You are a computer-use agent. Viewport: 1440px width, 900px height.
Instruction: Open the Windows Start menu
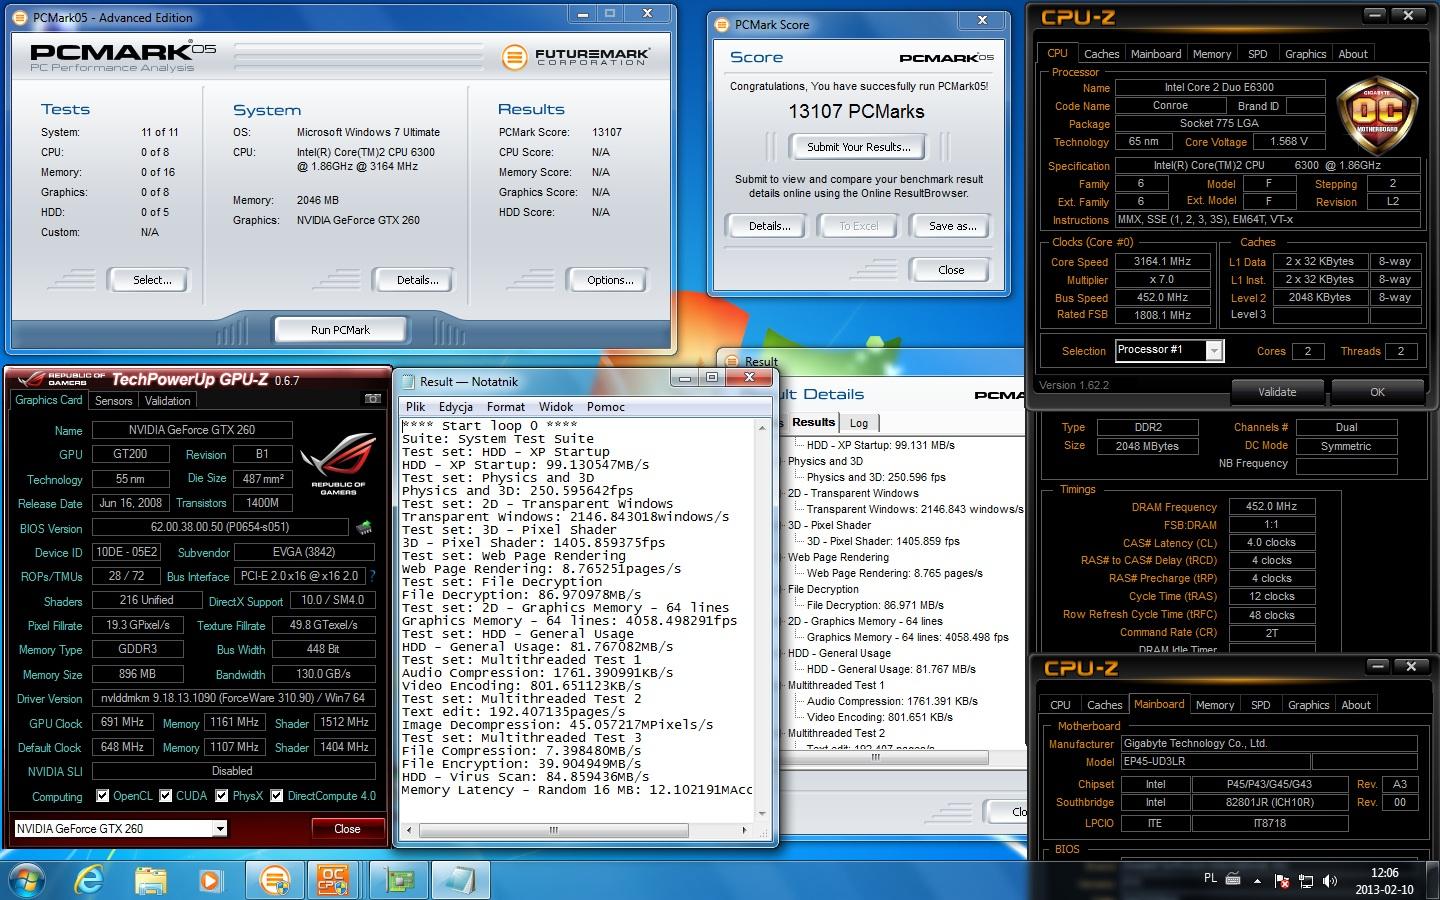tap(25, 880)
